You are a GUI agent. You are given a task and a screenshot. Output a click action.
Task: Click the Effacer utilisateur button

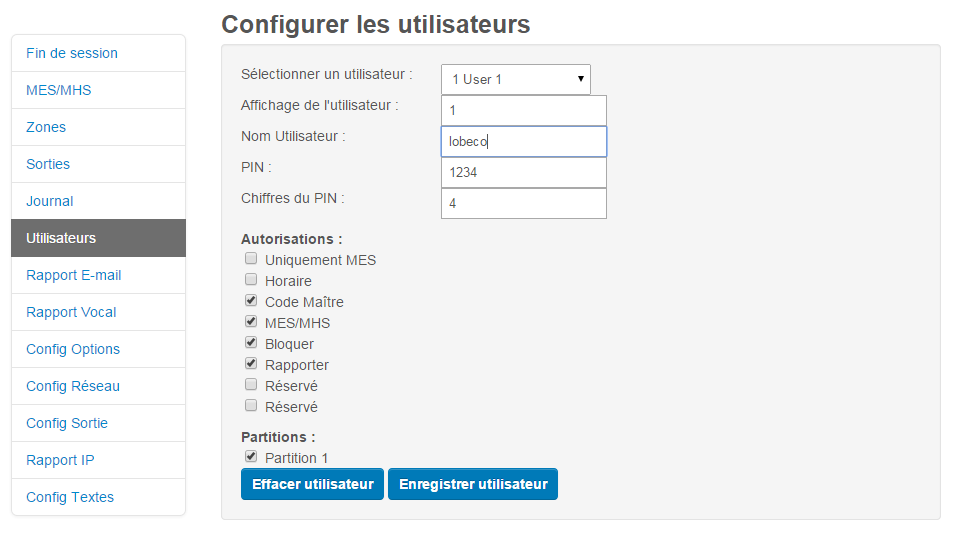pos(312,484)
